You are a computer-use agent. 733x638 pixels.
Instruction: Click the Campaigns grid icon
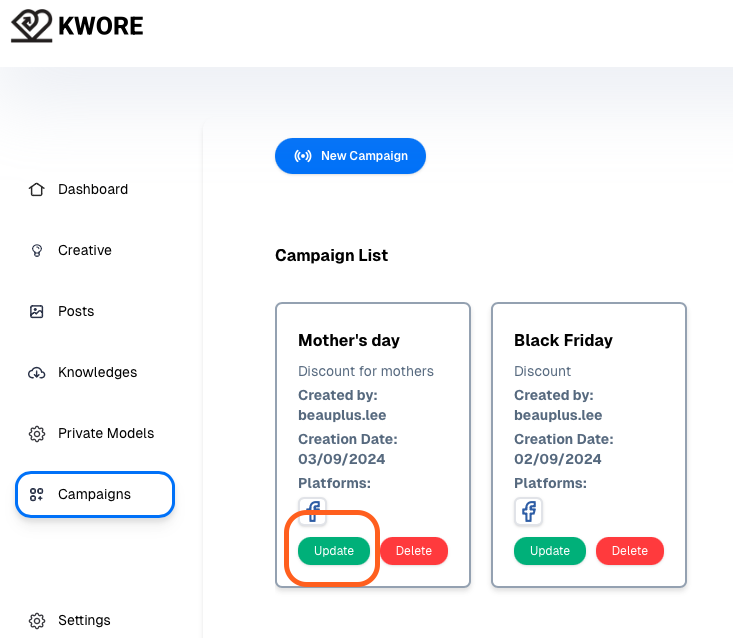36,495
